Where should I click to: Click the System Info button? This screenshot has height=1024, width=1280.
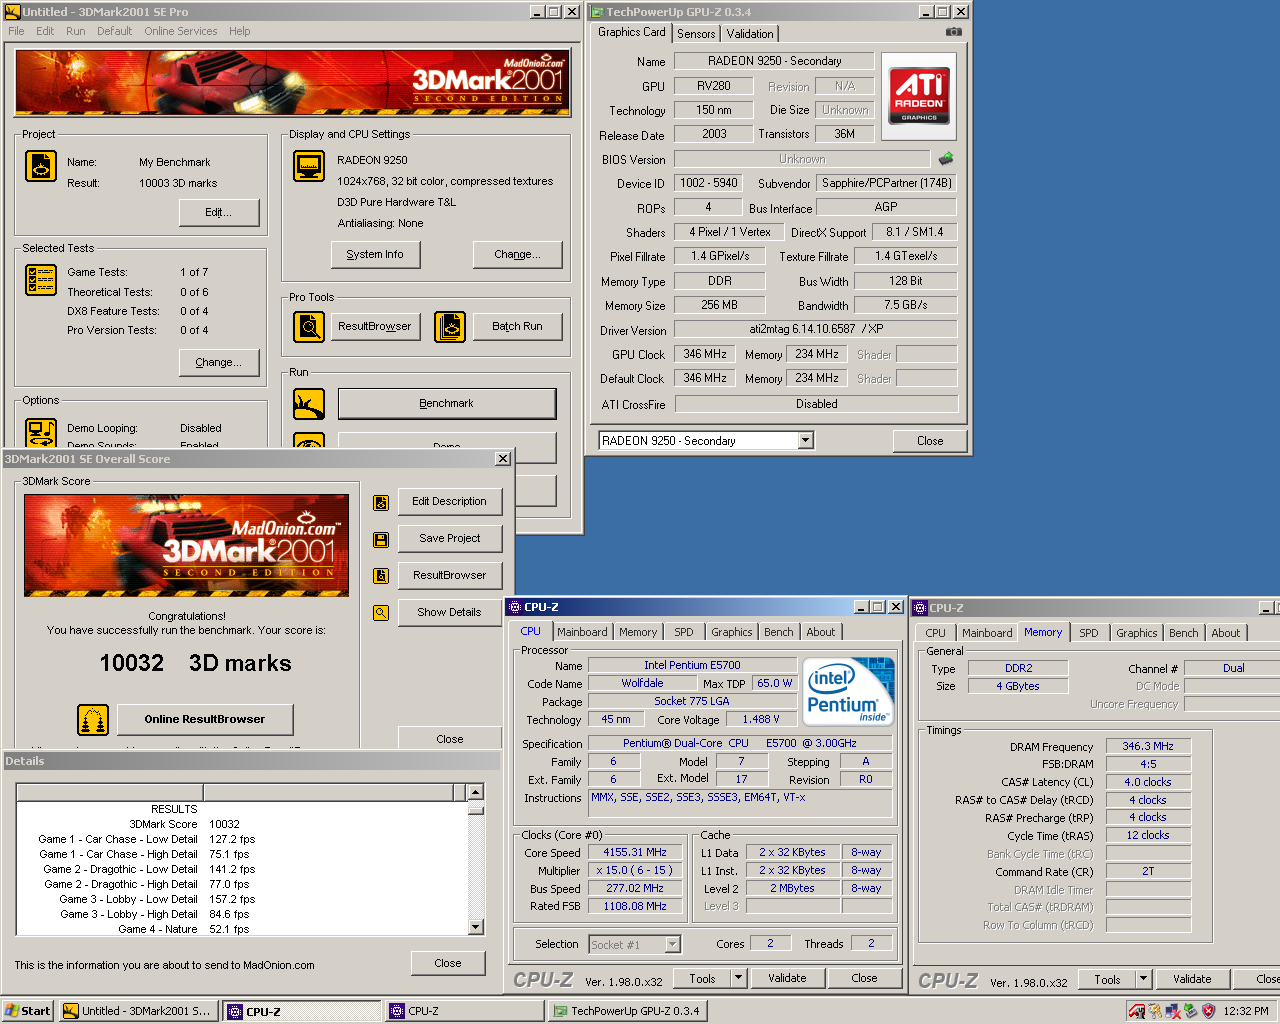[x=375, y=255]
